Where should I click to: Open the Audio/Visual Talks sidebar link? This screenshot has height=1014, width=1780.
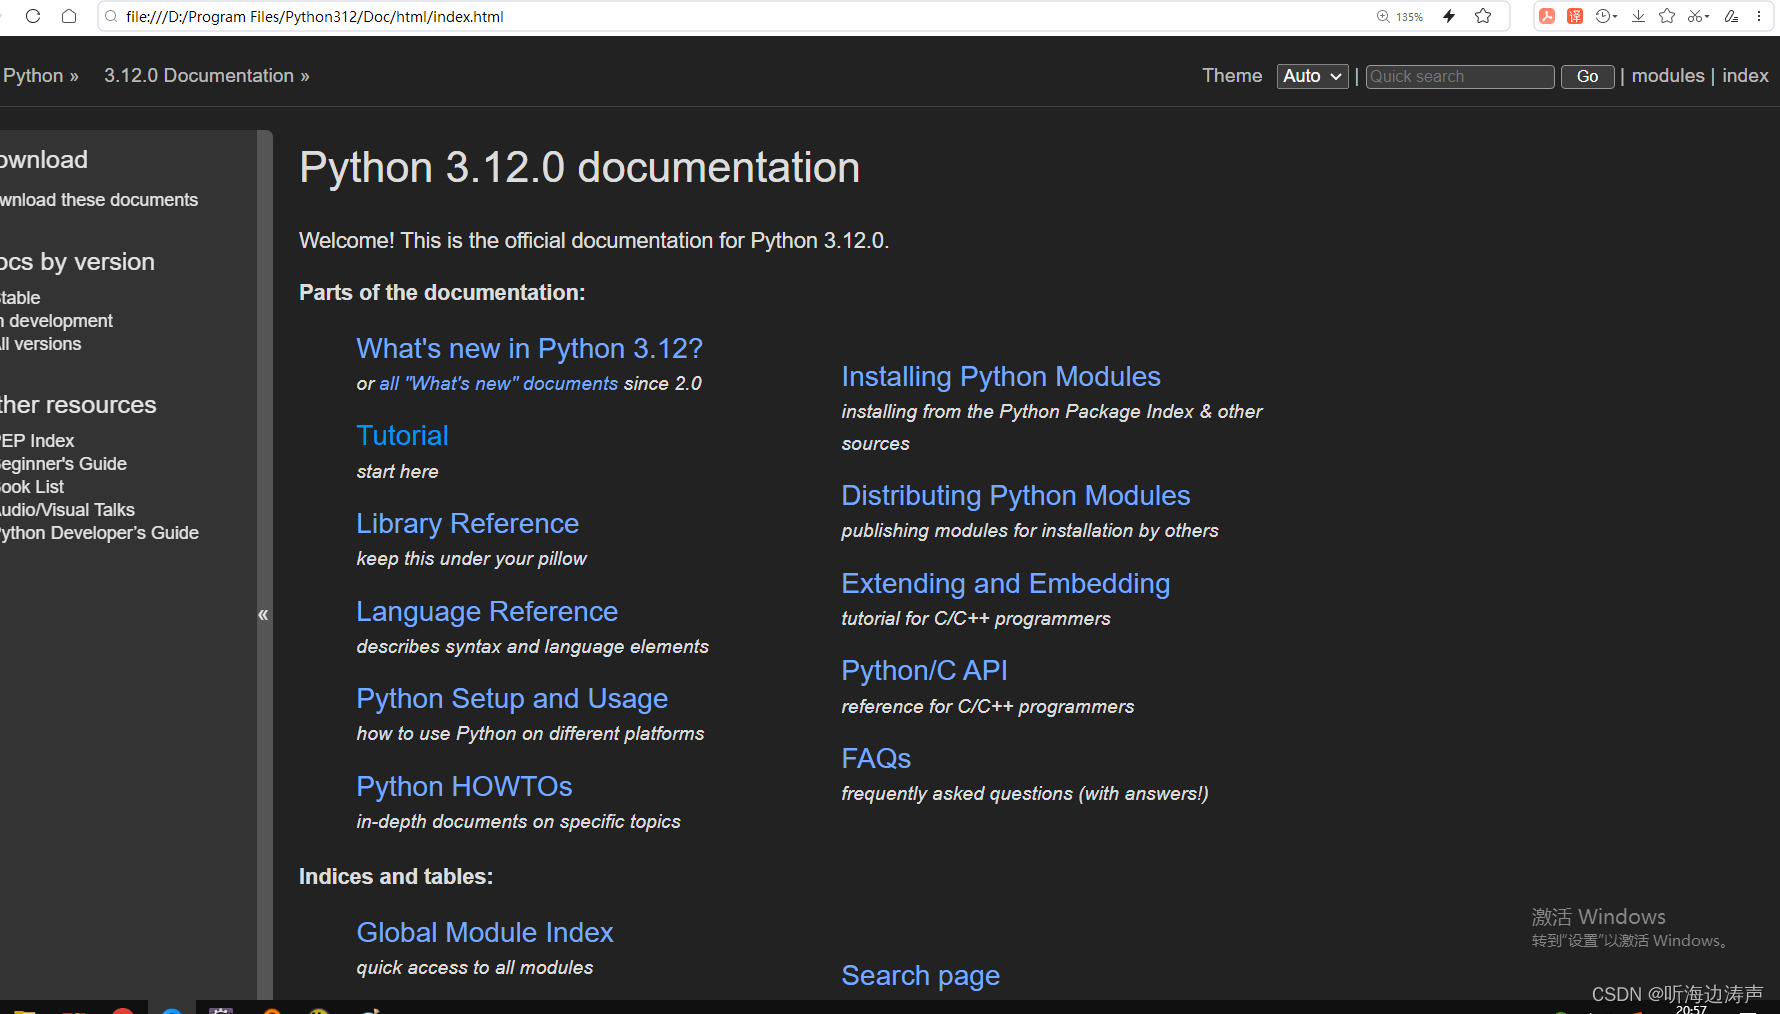[67, 510]
